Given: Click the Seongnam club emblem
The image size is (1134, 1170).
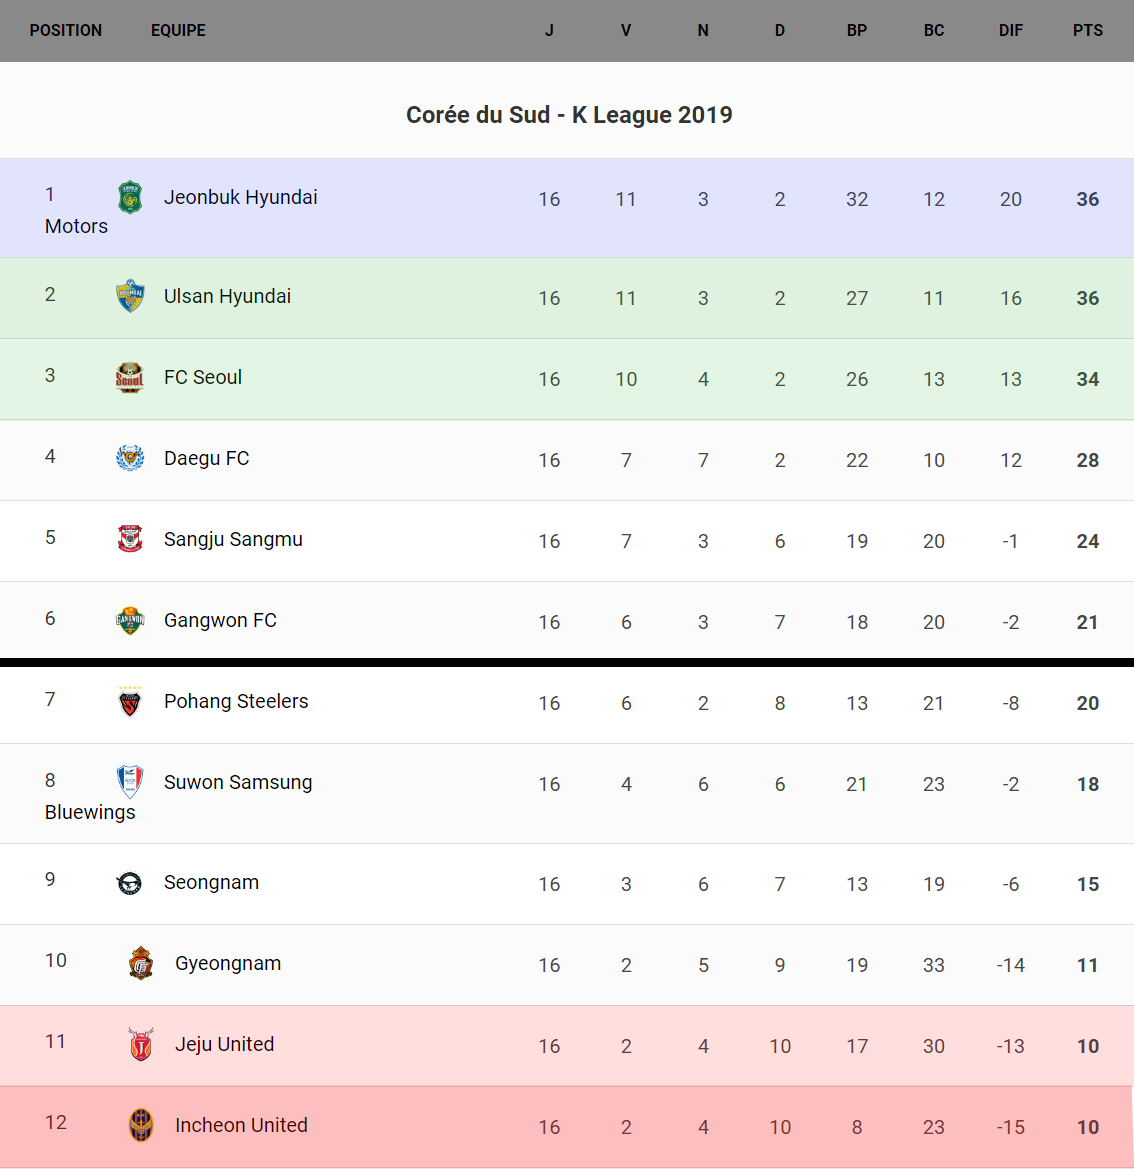Looking at the screenshot, I should point(130,882).
